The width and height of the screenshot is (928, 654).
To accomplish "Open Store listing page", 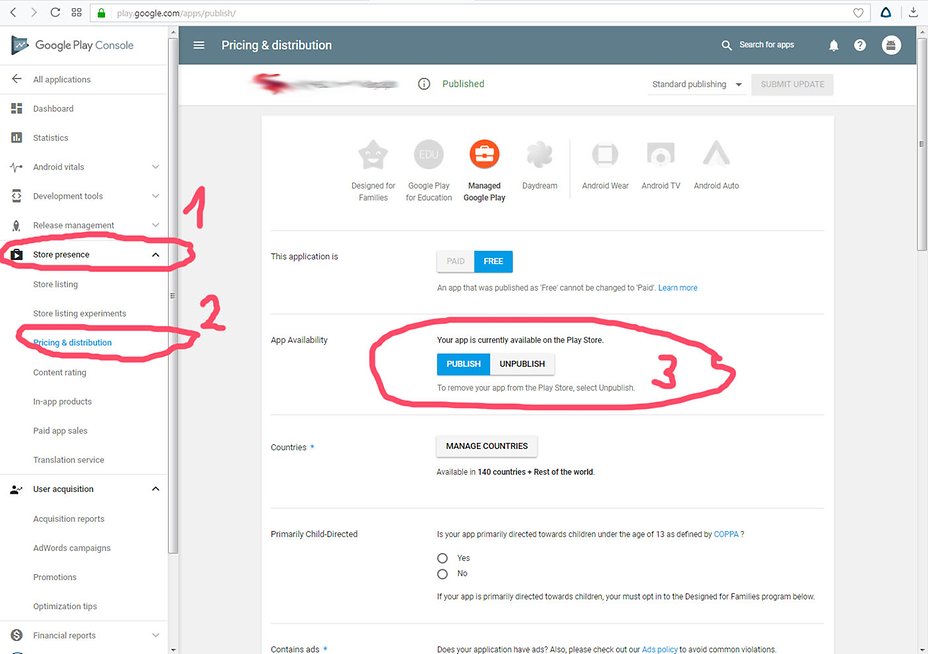I will (56, 284).
